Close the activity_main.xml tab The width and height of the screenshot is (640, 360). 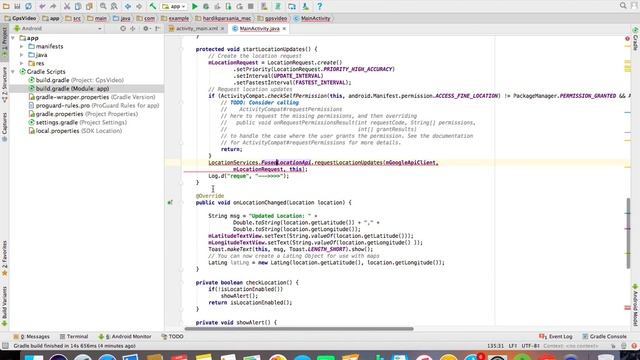click(x=222, y=29)
